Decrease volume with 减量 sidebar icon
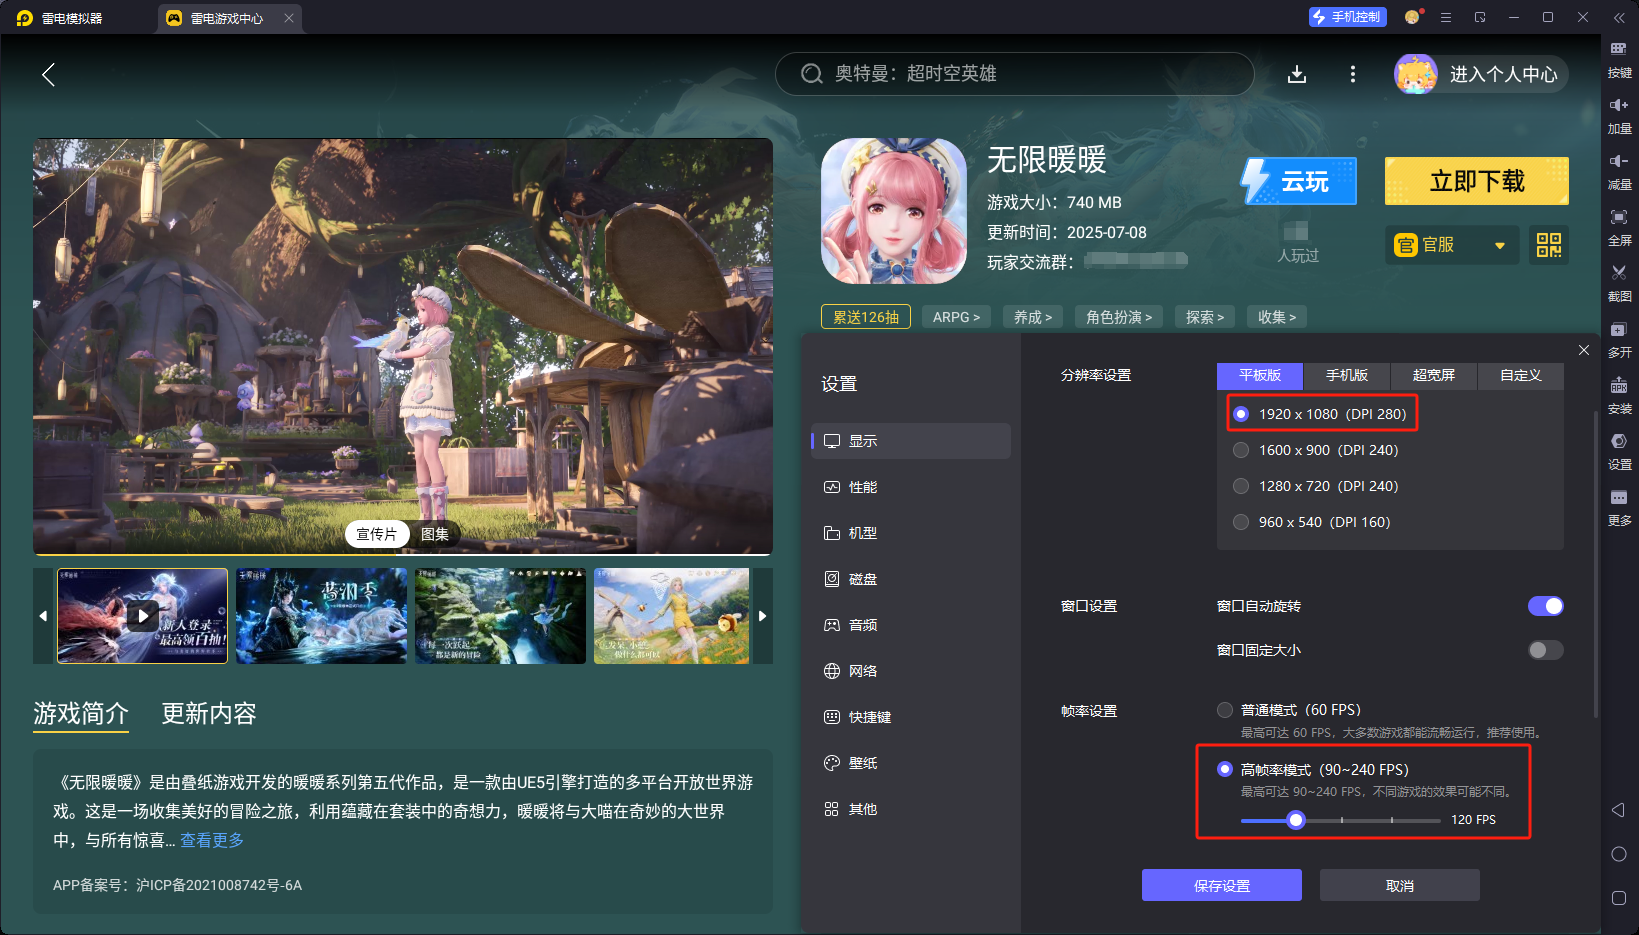This screenshot has height=935, width=1639. [1619, 172]
